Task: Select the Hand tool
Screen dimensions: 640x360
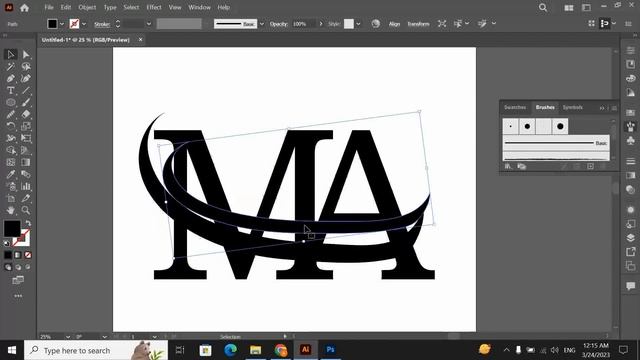Action: [11, 210]
